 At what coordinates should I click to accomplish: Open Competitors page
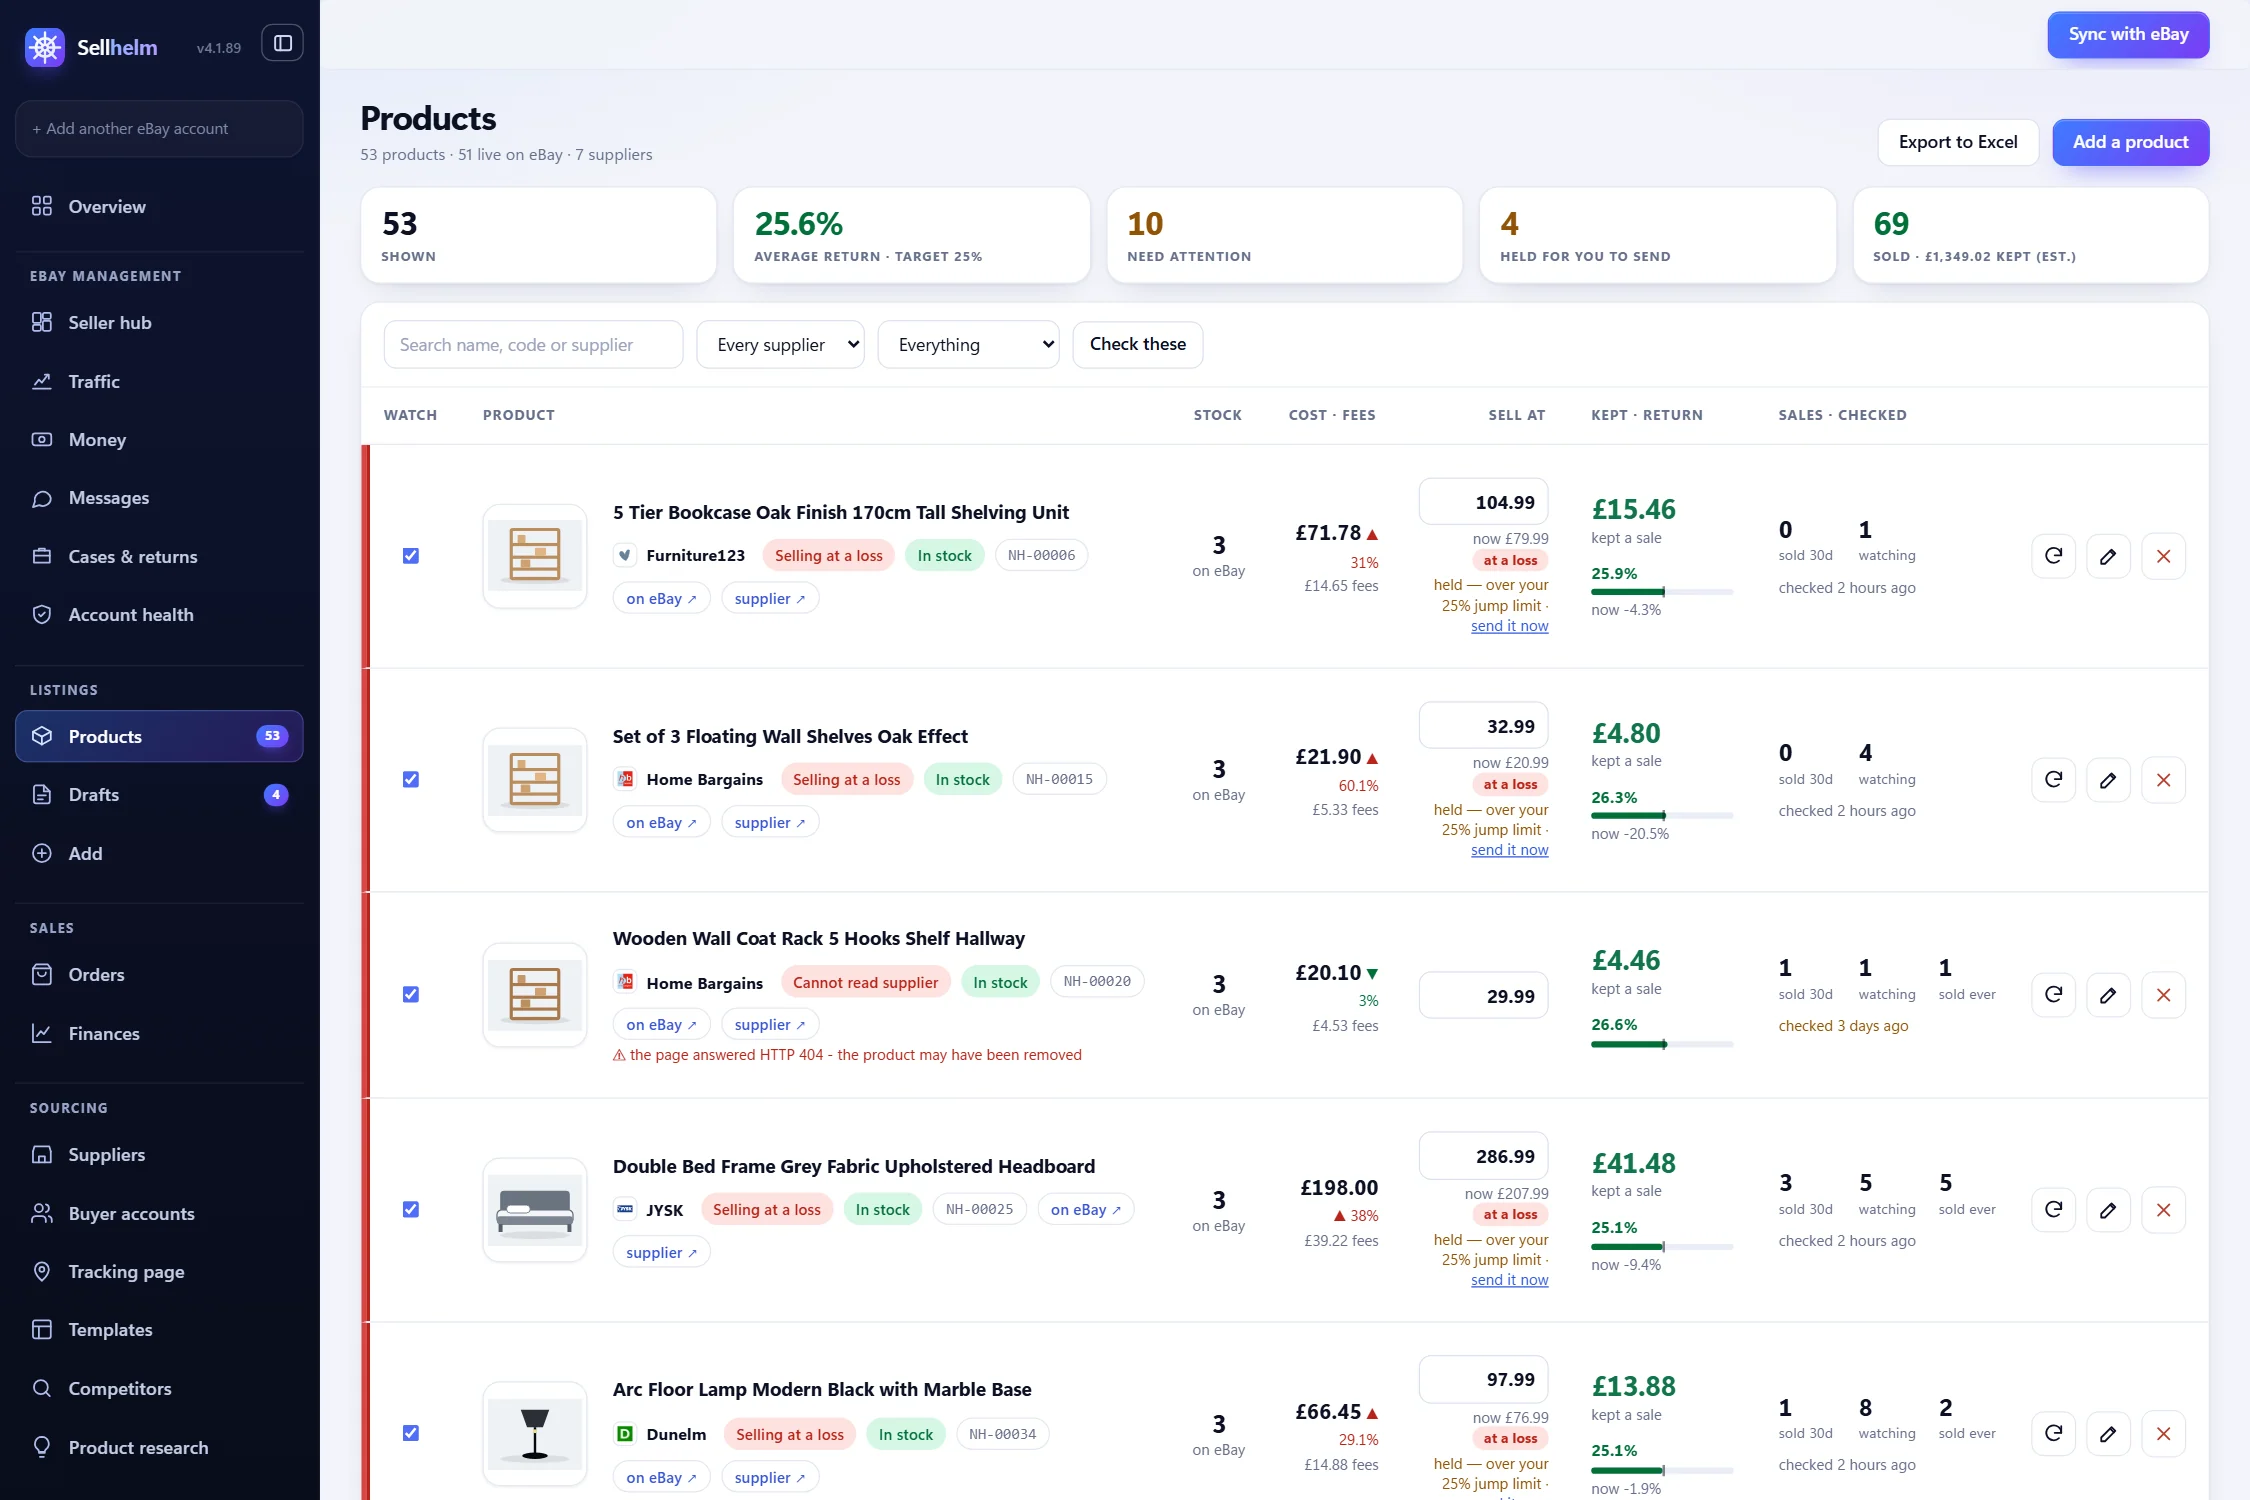pyautogui.click(x=159, y=1389)
